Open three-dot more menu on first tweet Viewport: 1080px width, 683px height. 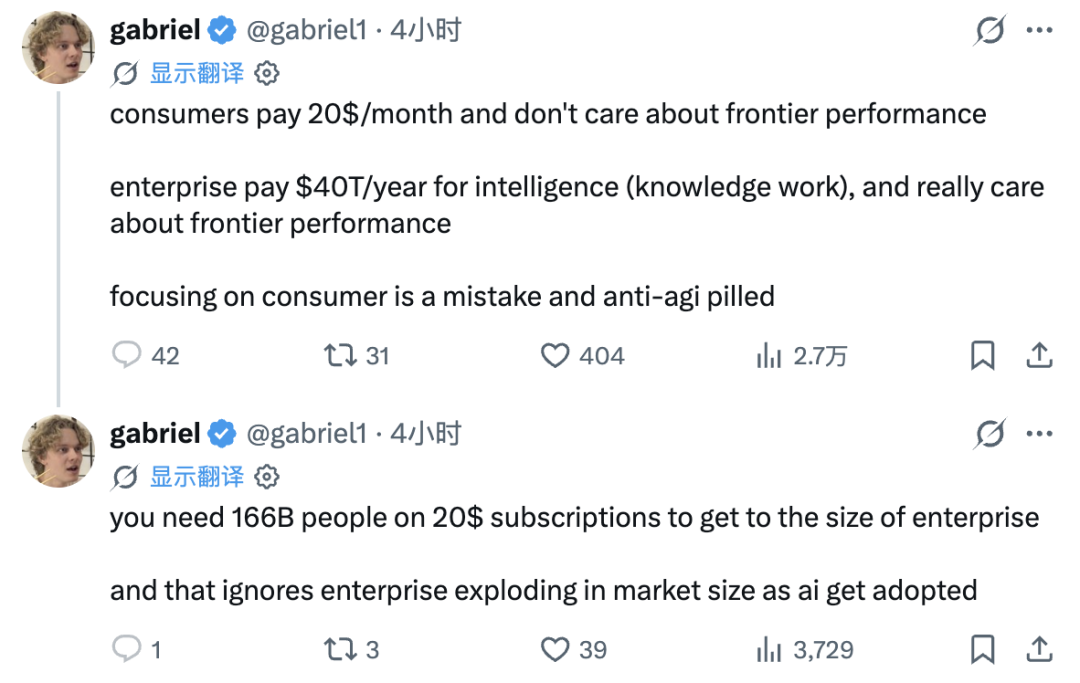[1039, 30]
